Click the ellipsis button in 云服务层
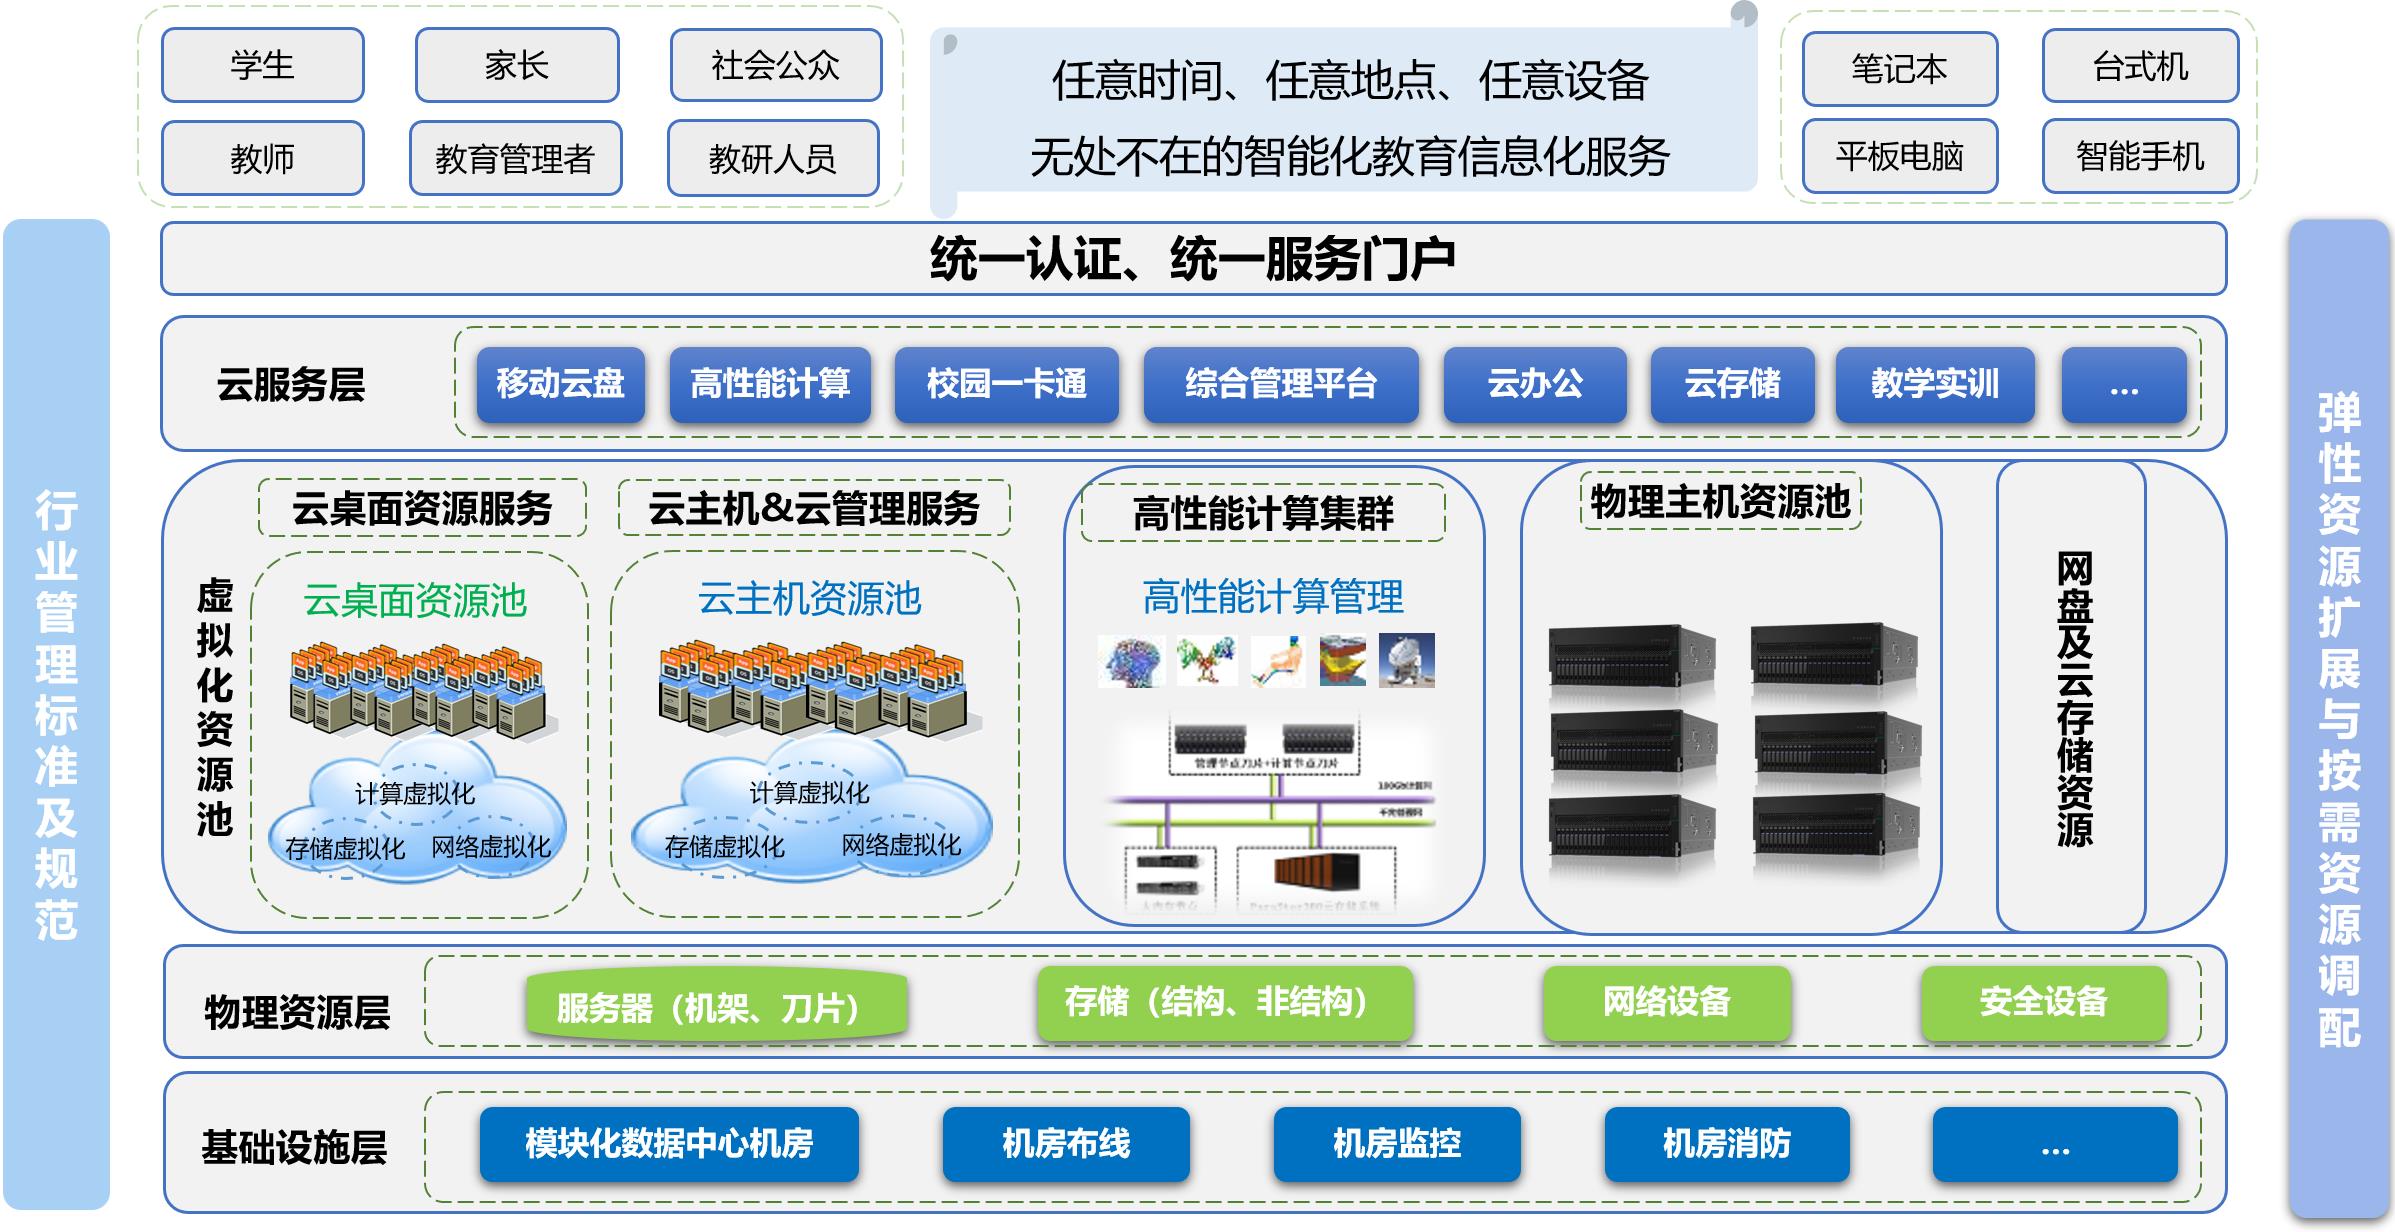2395x1232 pixels. 2123,386
